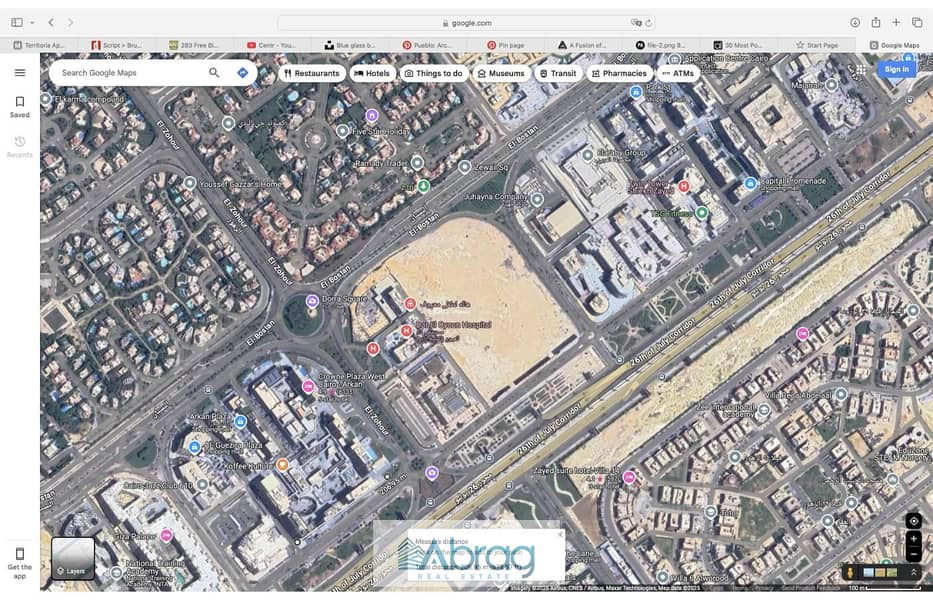933x600 pixels.
Task: Filter map by Restaurants
Action: click(x=312, y=73)
